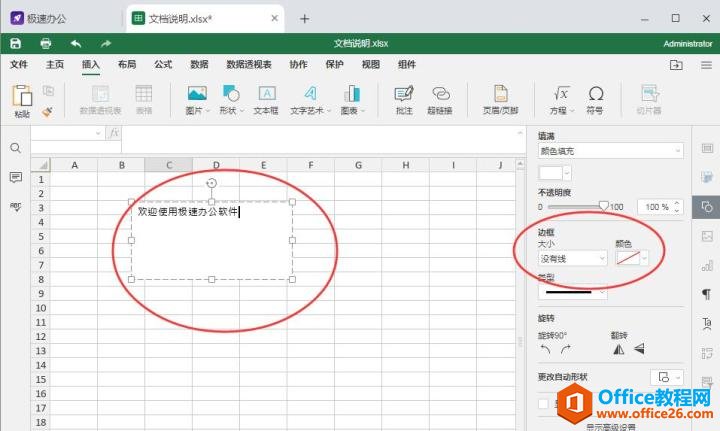This screenshot has width=720, height=431.
Task: Click the opacity slider handle
Action: pos(603,206)
